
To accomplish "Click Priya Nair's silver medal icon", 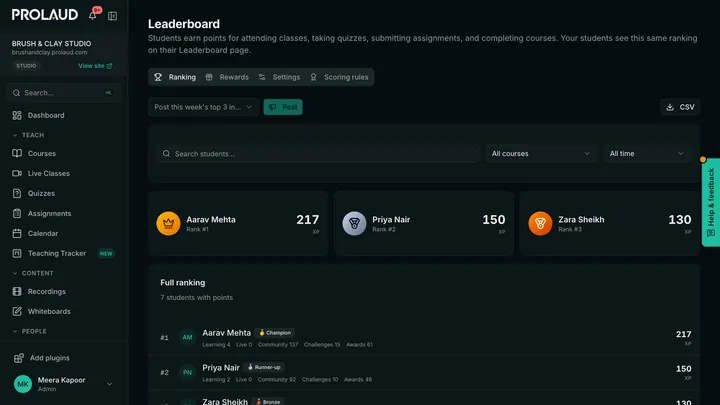I will point(354,223).
